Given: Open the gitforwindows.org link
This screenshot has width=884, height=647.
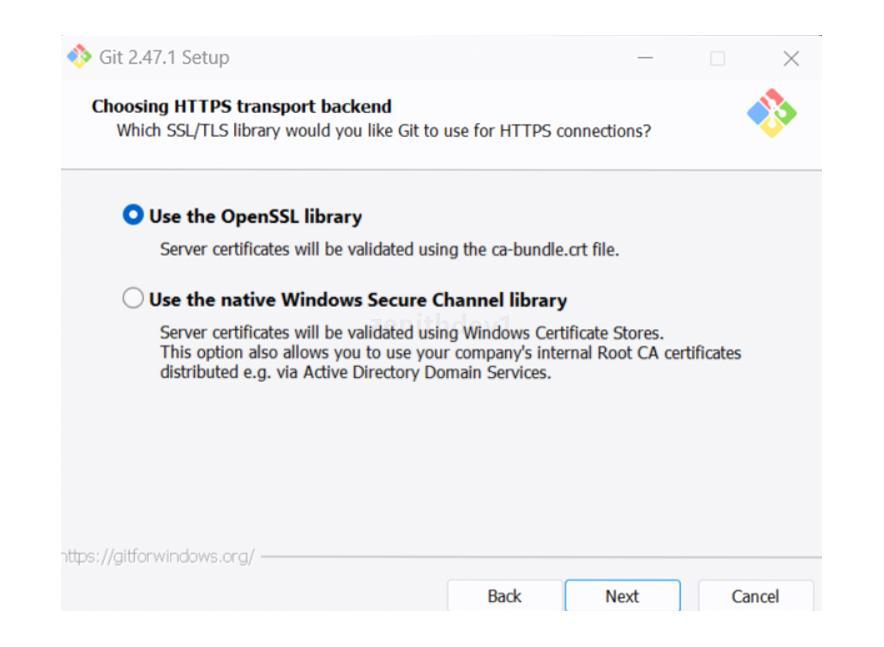Looking at the screenshot, I should pyautogui.click(x=158, y=557).
